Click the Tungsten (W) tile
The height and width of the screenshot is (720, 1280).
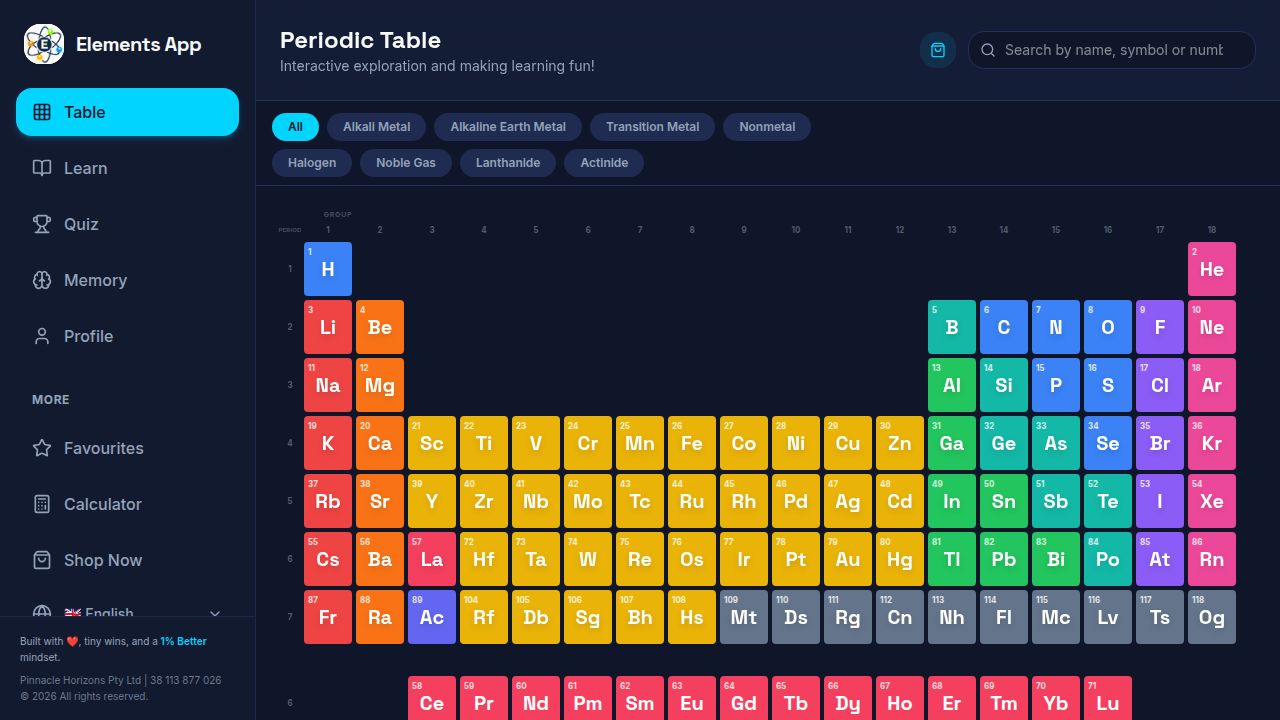(x=588, y=559)
